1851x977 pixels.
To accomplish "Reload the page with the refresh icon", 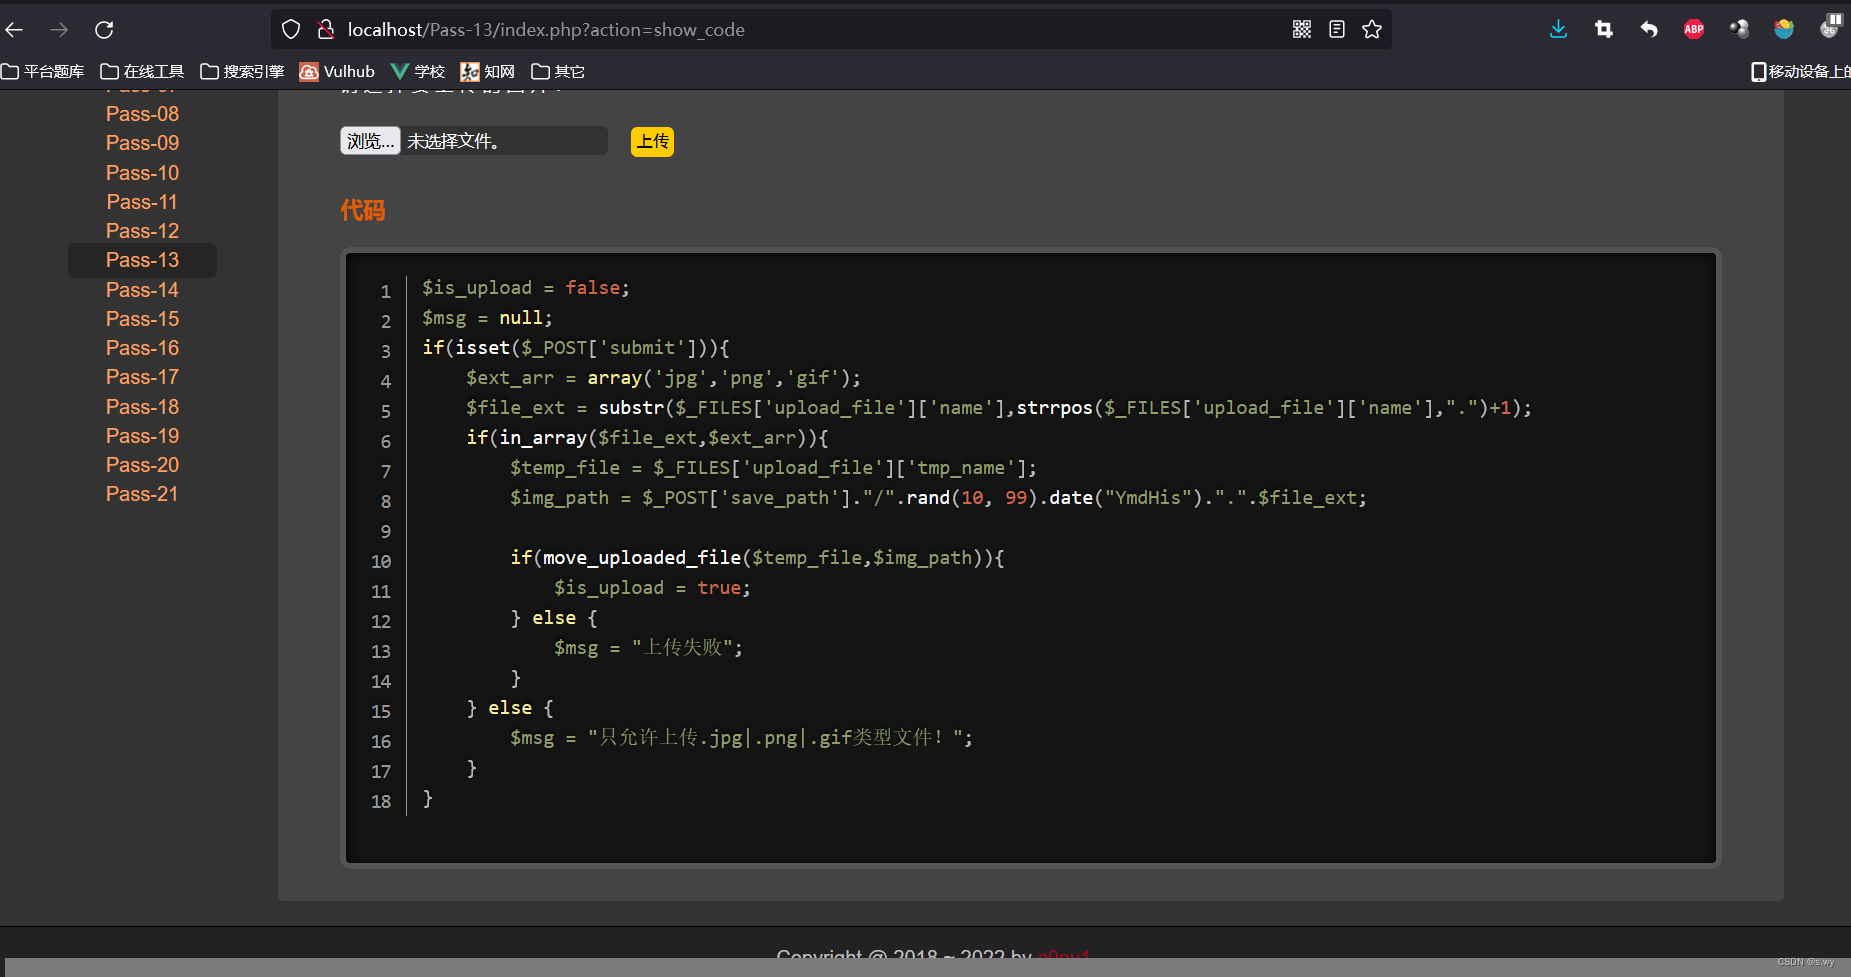I will point(104,30).
